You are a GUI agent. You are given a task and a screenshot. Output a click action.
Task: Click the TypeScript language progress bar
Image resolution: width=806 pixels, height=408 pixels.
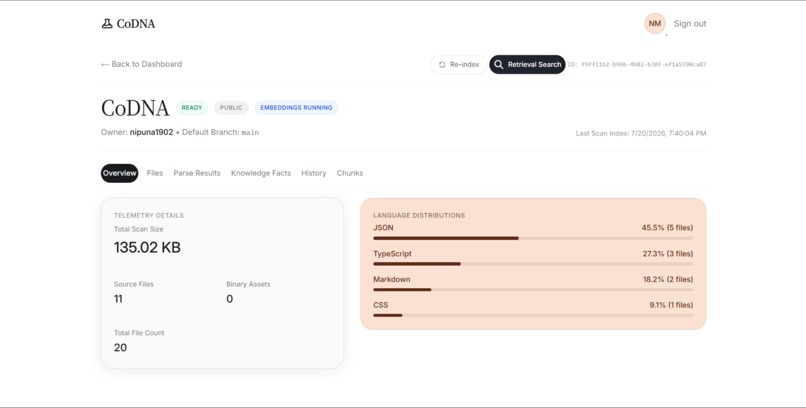(x=533, y=264)
